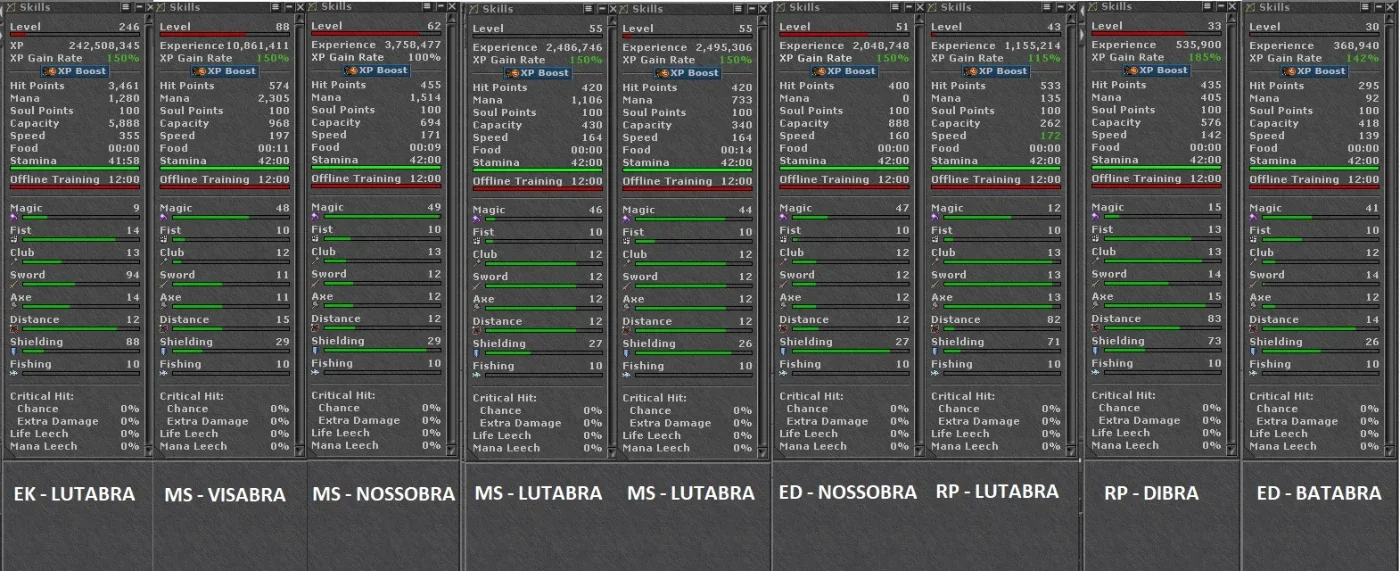Click the Distance icon in RP - LUTABRA panel
Image resolution: width=1400 pixels, height=571 pixels.
click(x=935, y=329)
